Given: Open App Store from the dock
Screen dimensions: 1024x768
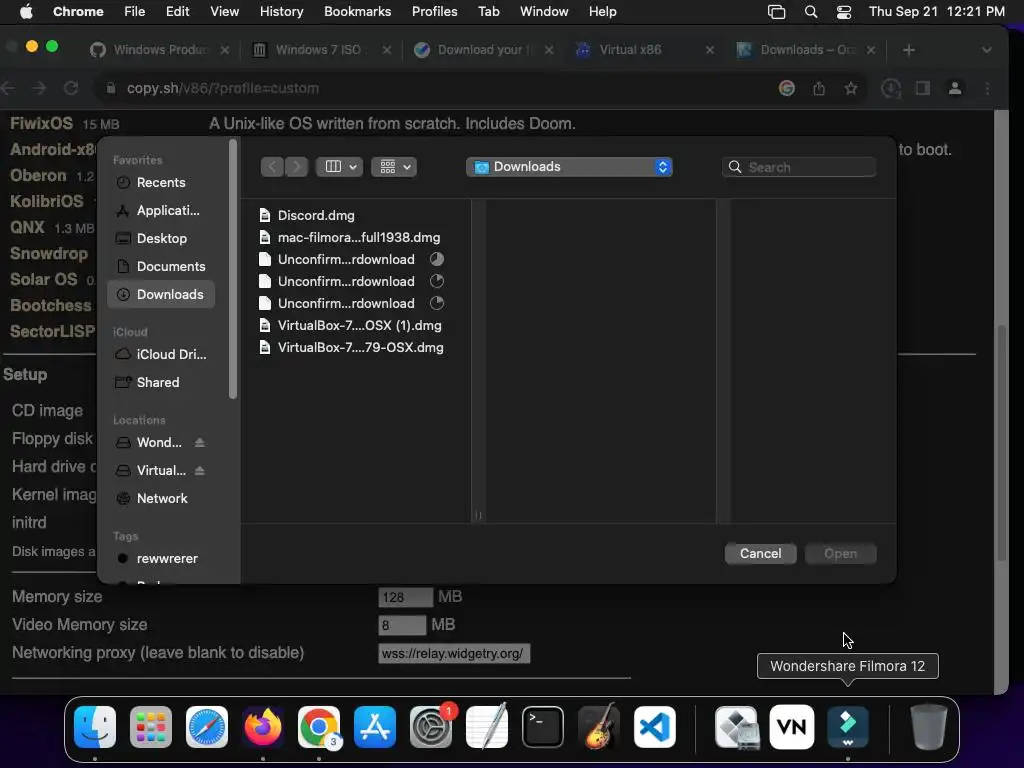Looking at the screenshot, I should point(375,727).
